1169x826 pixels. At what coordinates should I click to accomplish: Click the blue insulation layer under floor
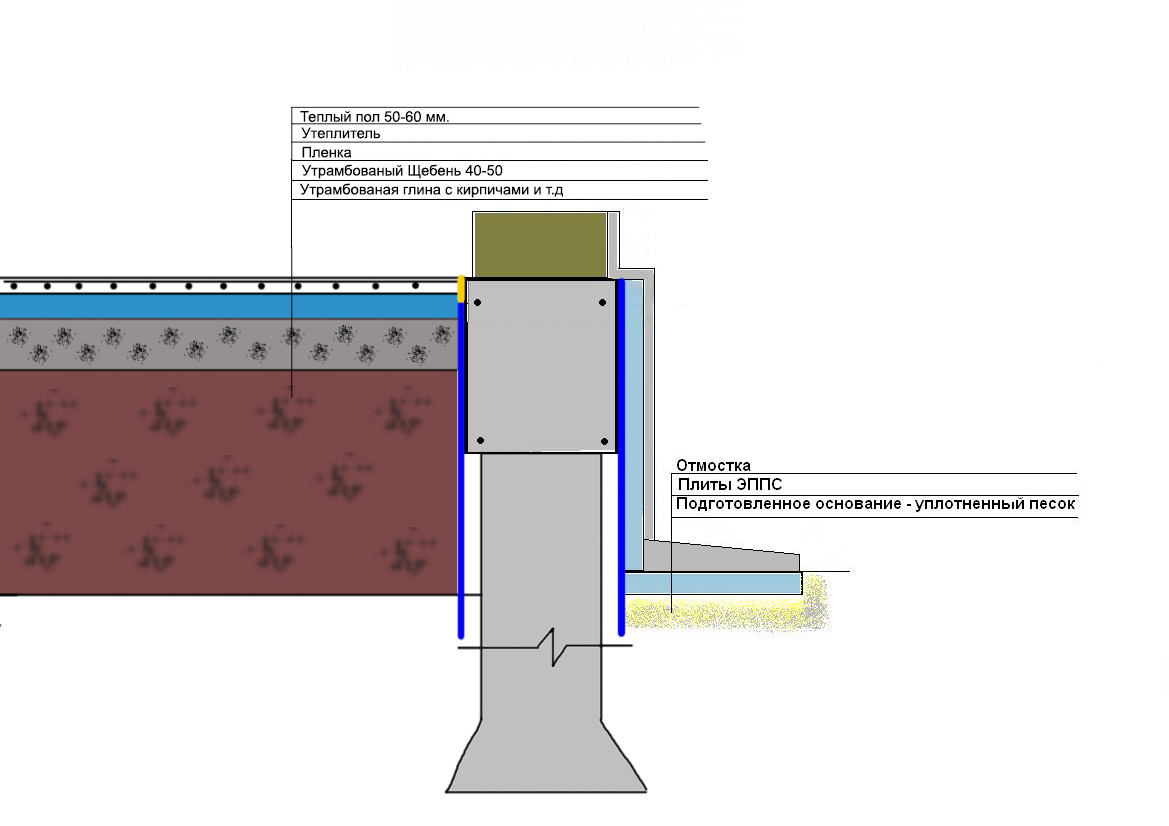pos(229,306)
